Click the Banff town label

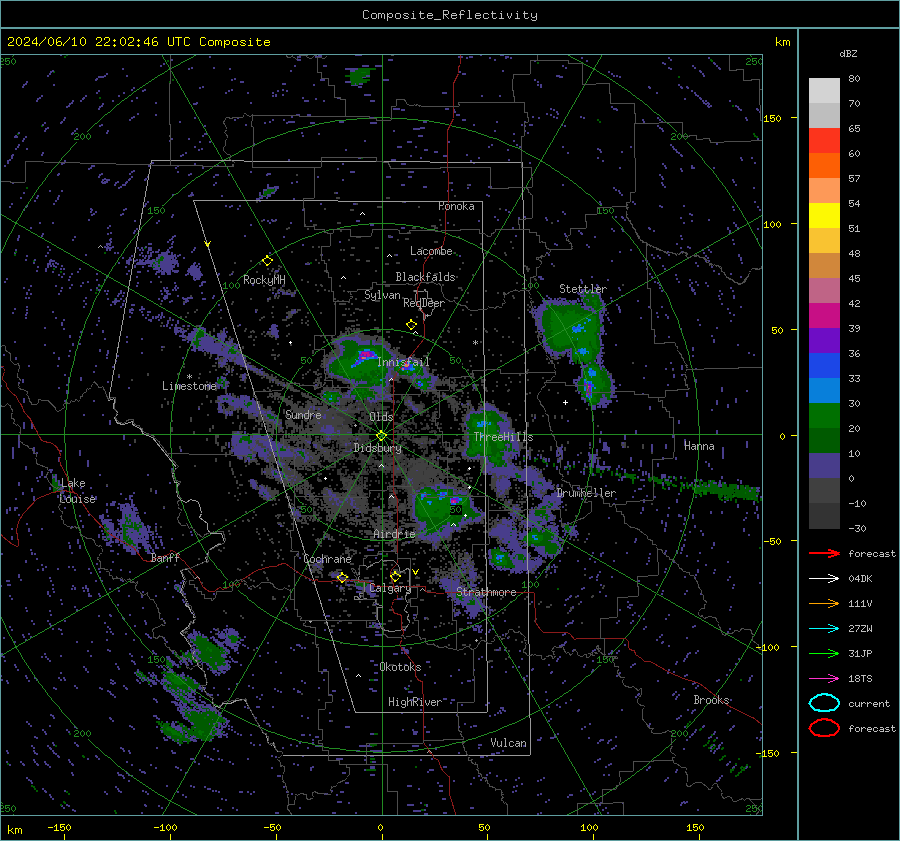pyautogui.click(x=165, y=557)
